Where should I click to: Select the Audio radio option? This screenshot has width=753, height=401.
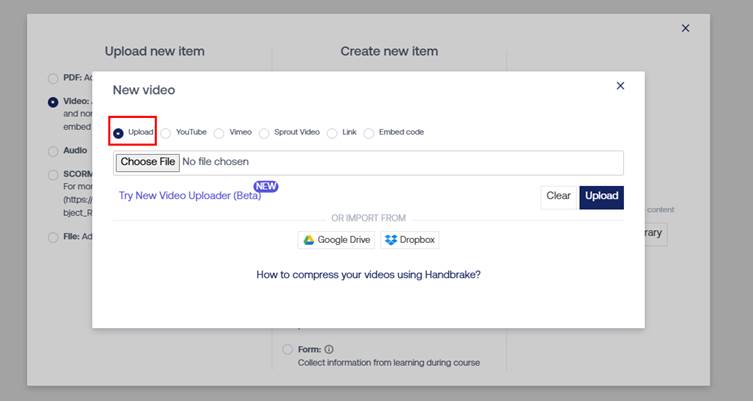click(53, 151)
